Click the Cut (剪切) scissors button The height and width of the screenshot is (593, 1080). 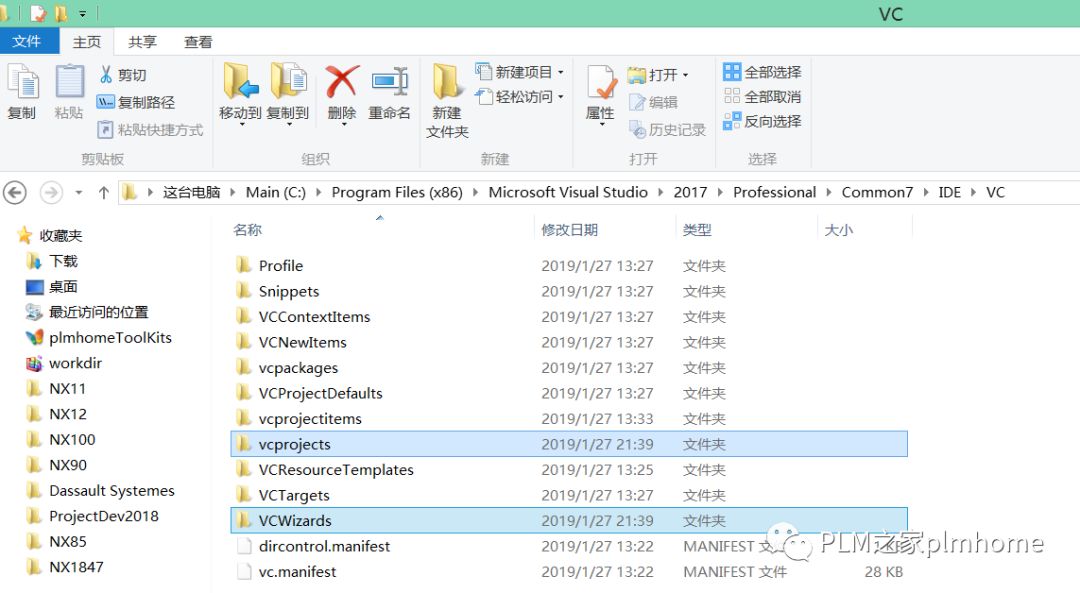point(123,75)
